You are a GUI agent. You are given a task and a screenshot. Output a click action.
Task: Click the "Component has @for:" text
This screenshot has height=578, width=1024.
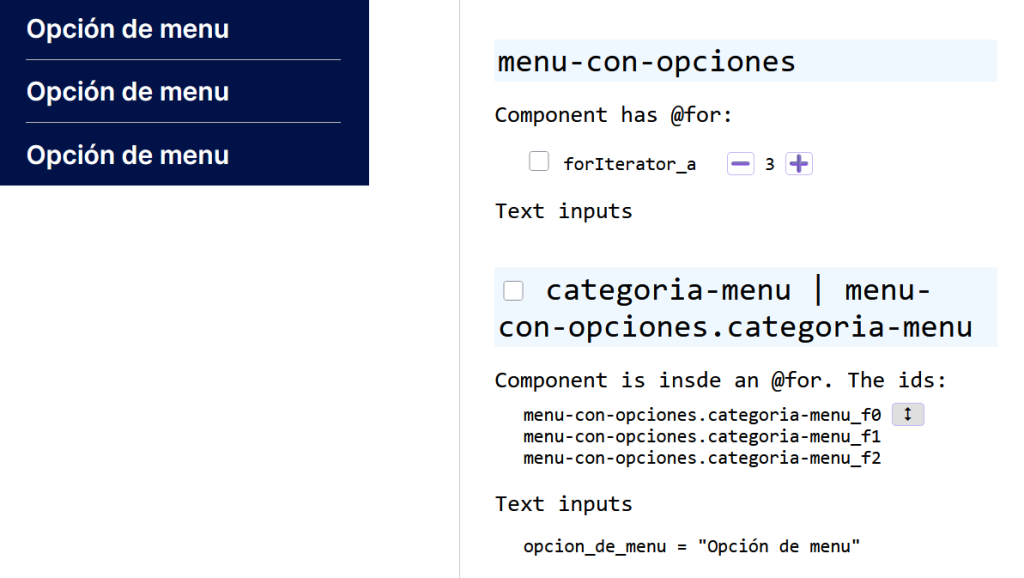click(x=613, y=115)
